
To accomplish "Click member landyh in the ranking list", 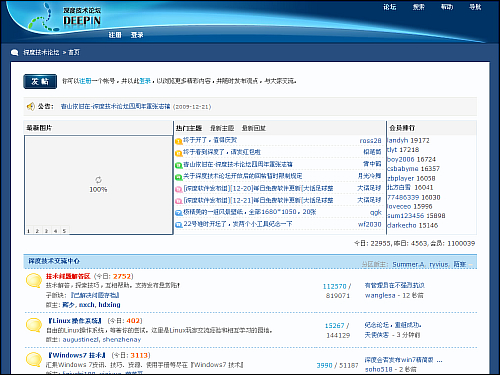I will (398, 140).
